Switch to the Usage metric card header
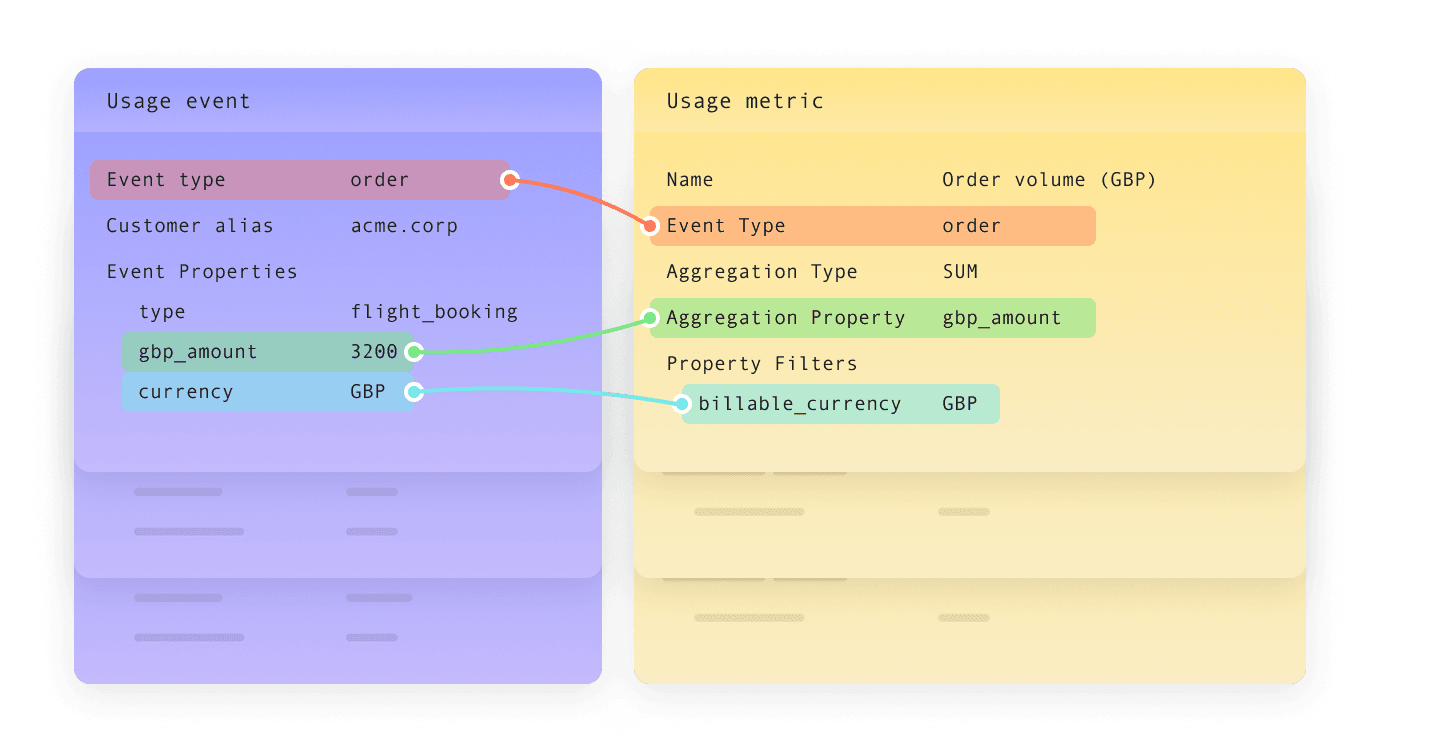This screenshot has width=1434, height=754. point(745,100)
